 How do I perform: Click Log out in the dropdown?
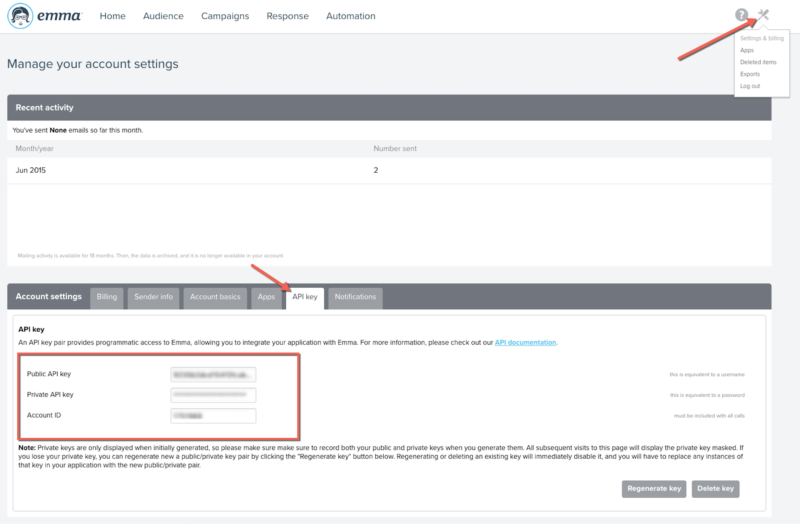(x=750, y=86)
